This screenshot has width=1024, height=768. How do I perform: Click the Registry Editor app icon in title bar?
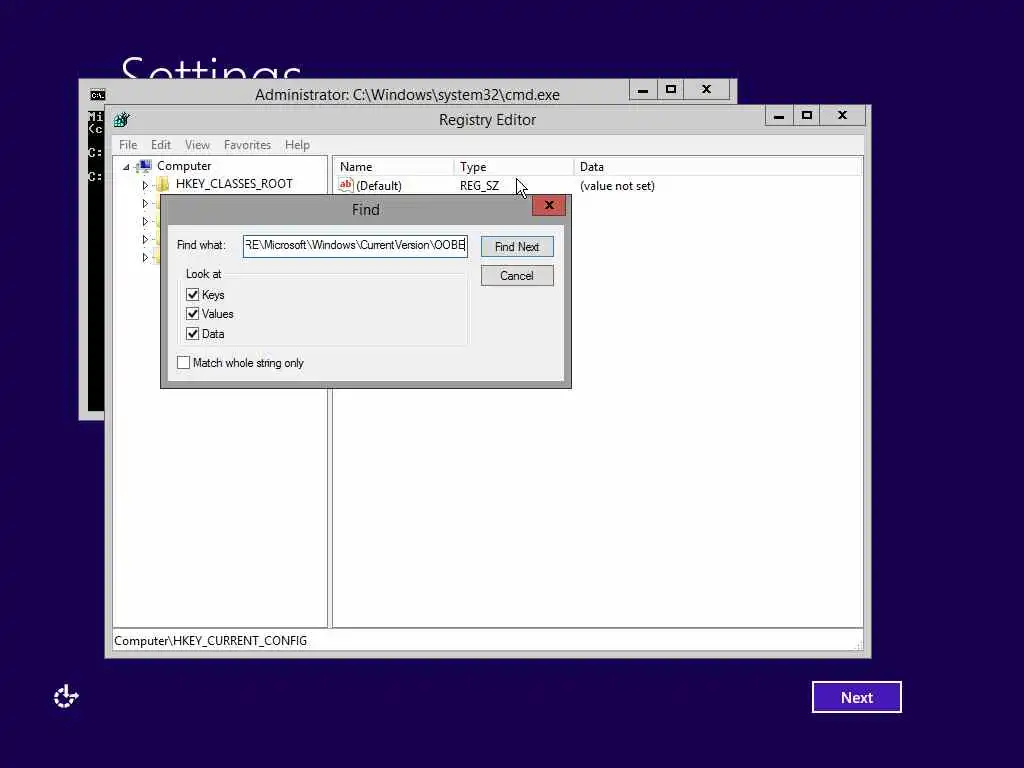[x=121, y=120]
